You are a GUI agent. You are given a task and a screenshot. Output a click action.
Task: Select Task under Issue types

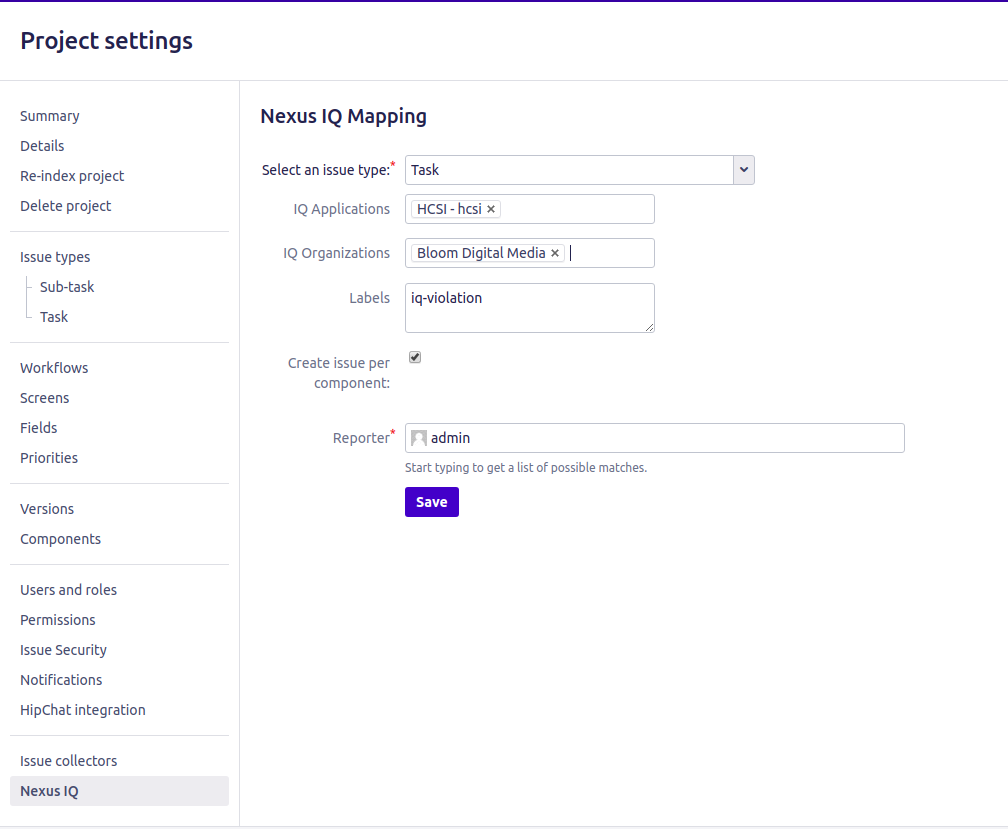54,317
